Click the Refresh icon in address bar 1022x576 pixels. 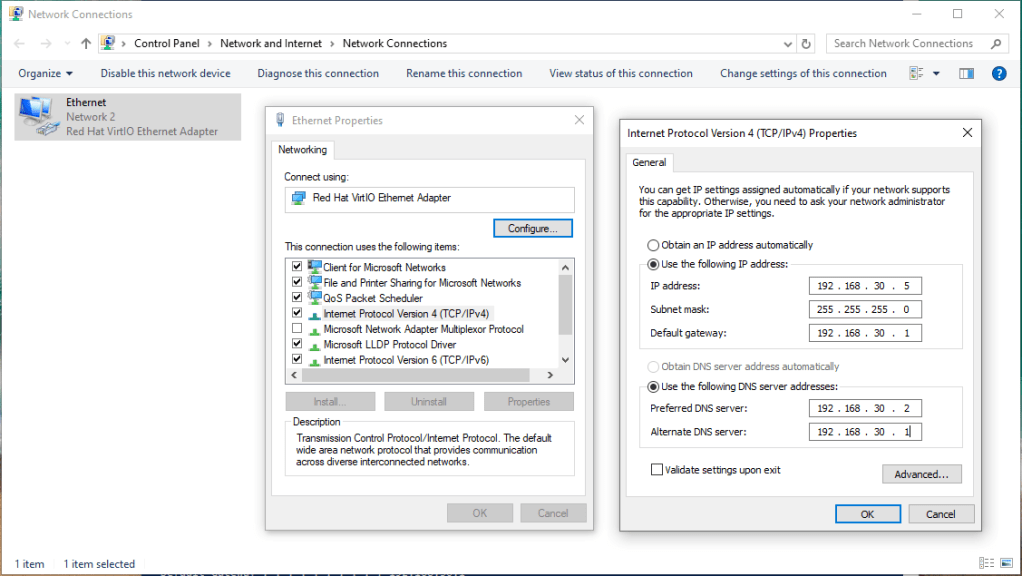[807, 44]
